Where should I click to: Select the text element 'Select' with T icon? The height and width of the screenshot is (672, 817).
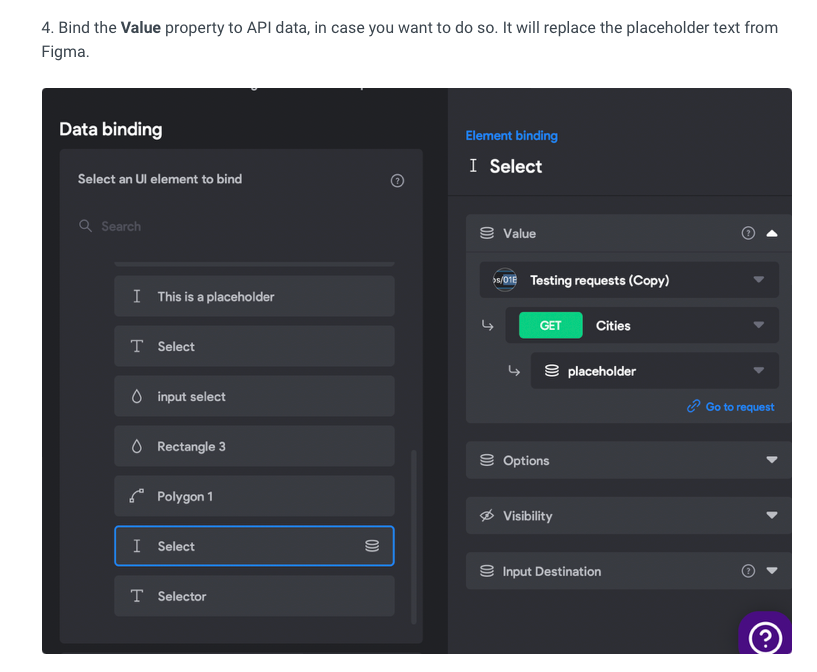[254, 346]
